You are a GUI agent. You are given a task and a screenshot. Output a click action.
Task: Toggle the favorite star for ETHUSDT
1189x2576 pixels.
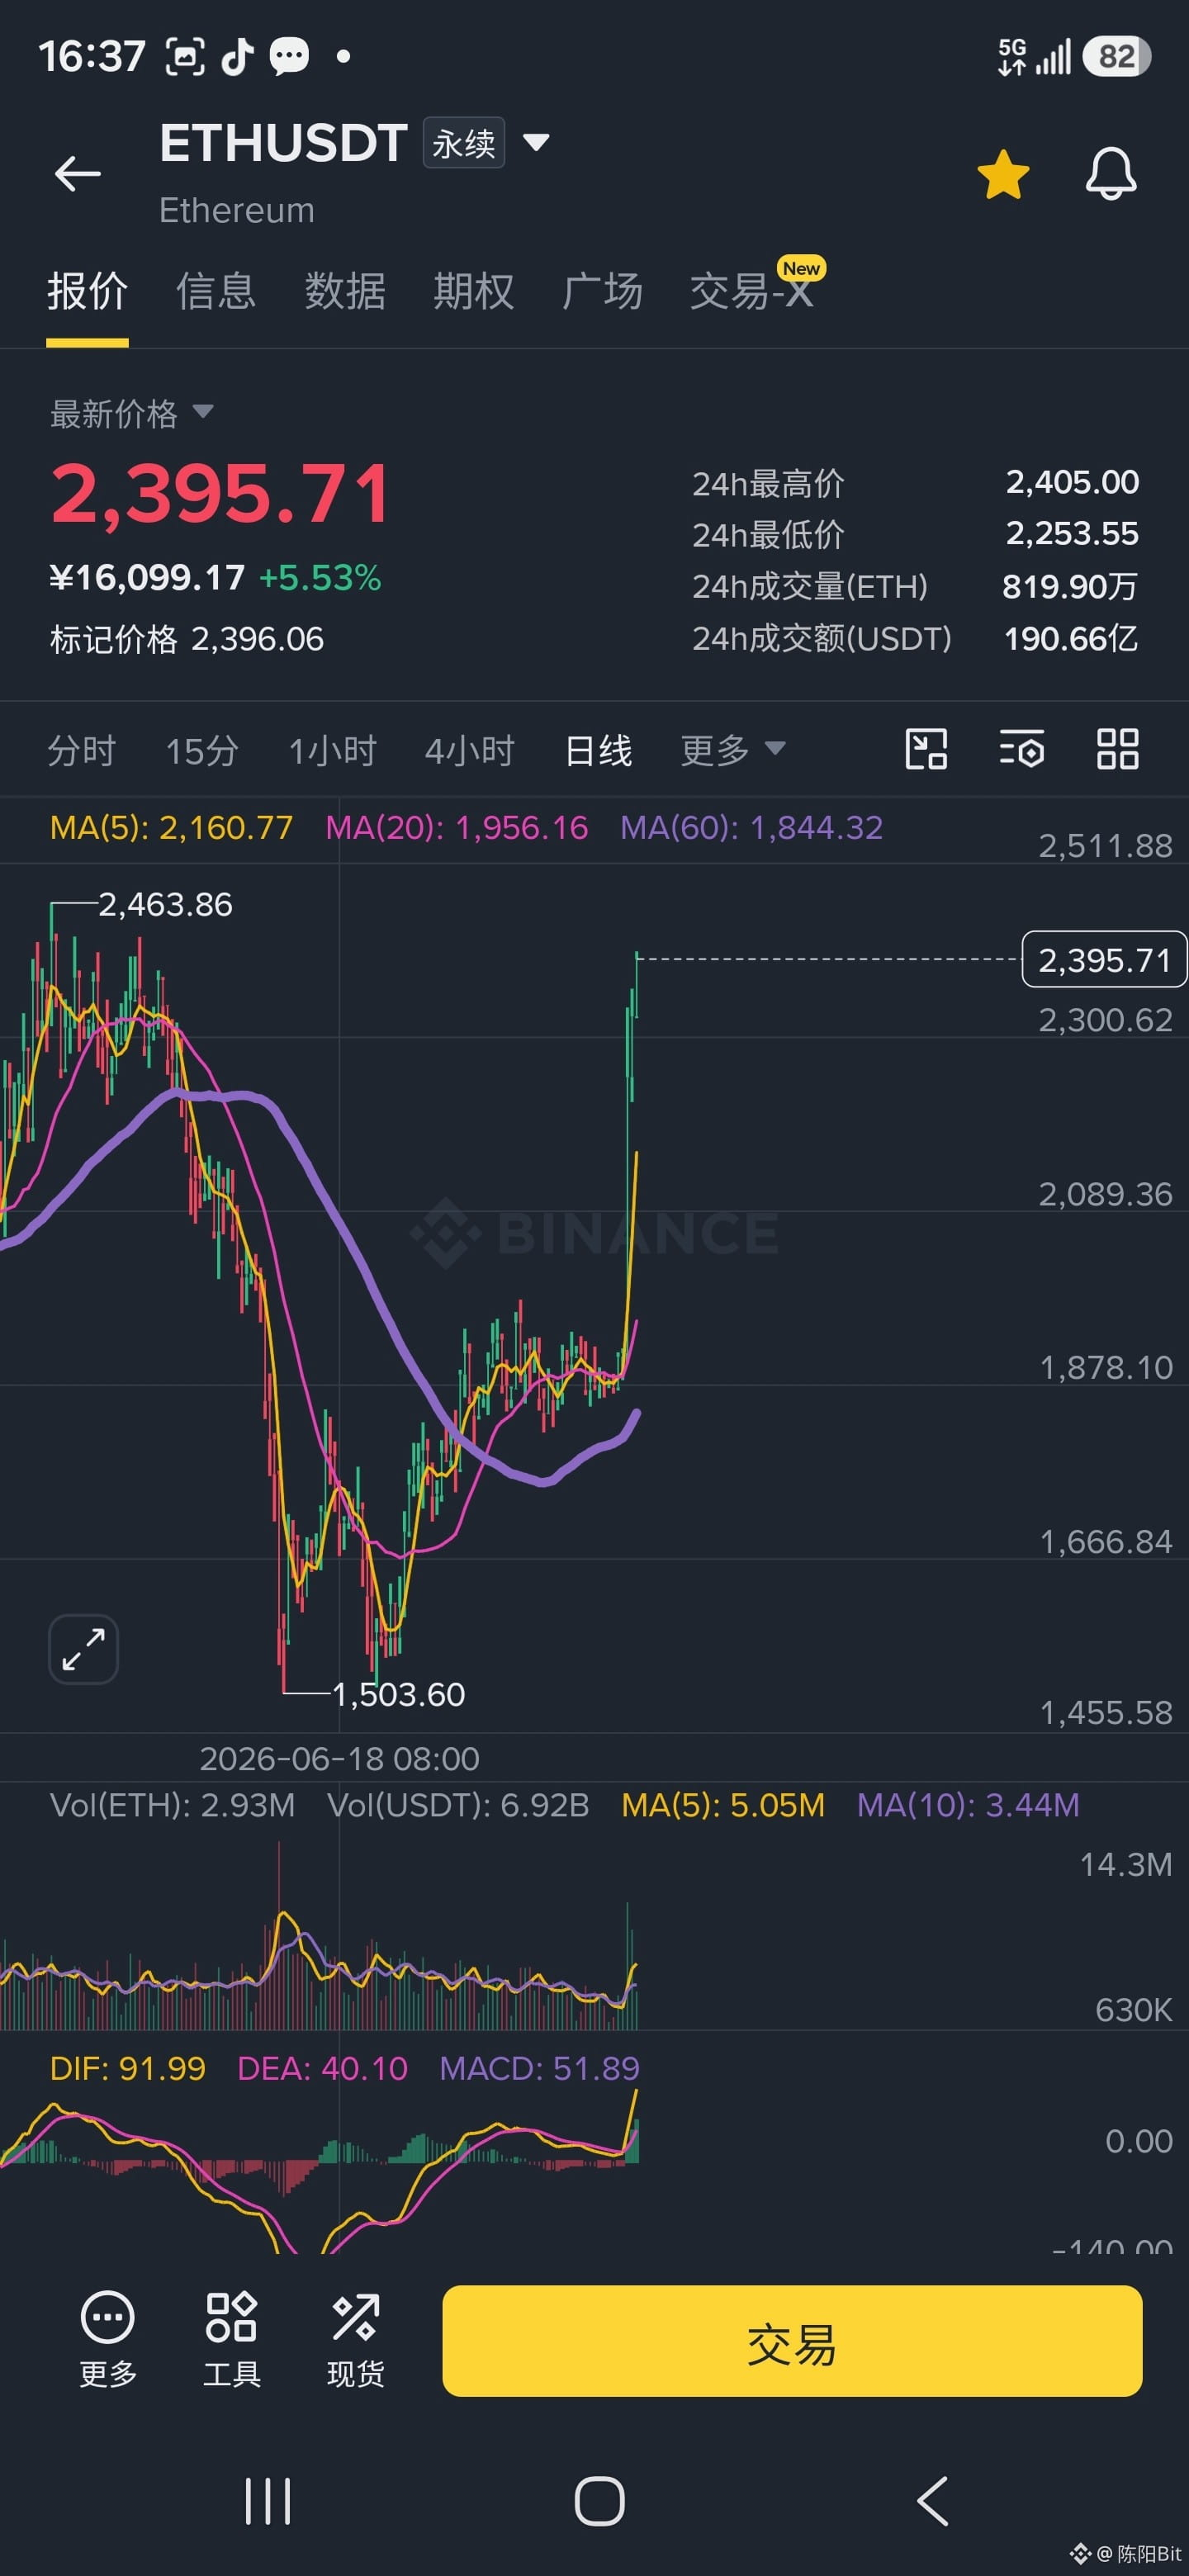coord(1003,175)
